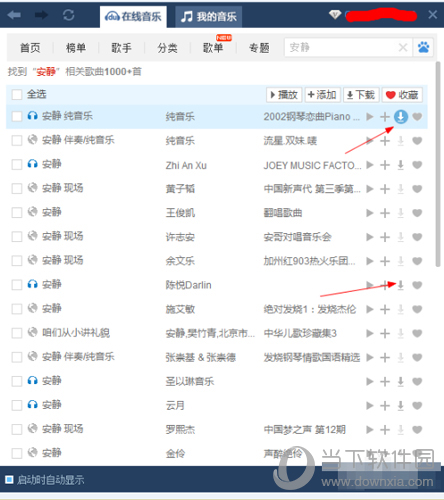
Task: Download the 云月 song
Action: (x=401, y=405)
